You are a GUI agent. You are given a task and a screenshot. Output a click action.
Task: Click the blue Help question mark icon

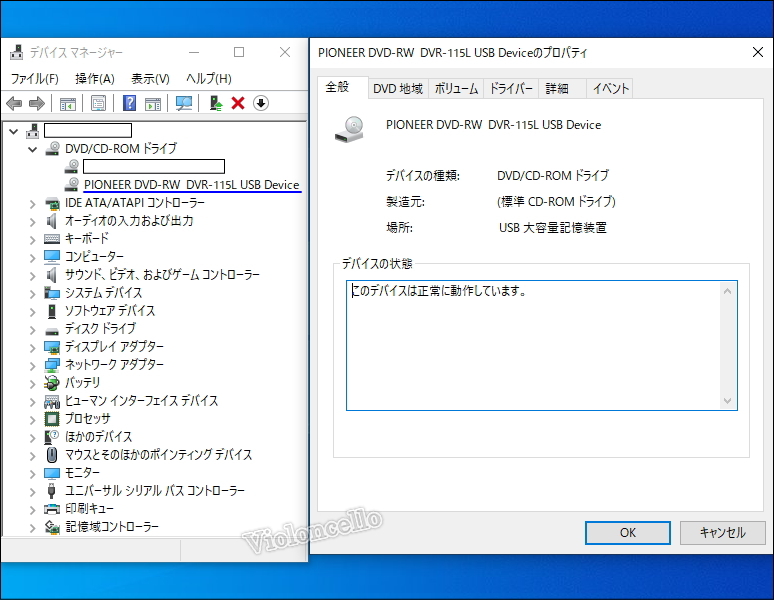point(129,103)
